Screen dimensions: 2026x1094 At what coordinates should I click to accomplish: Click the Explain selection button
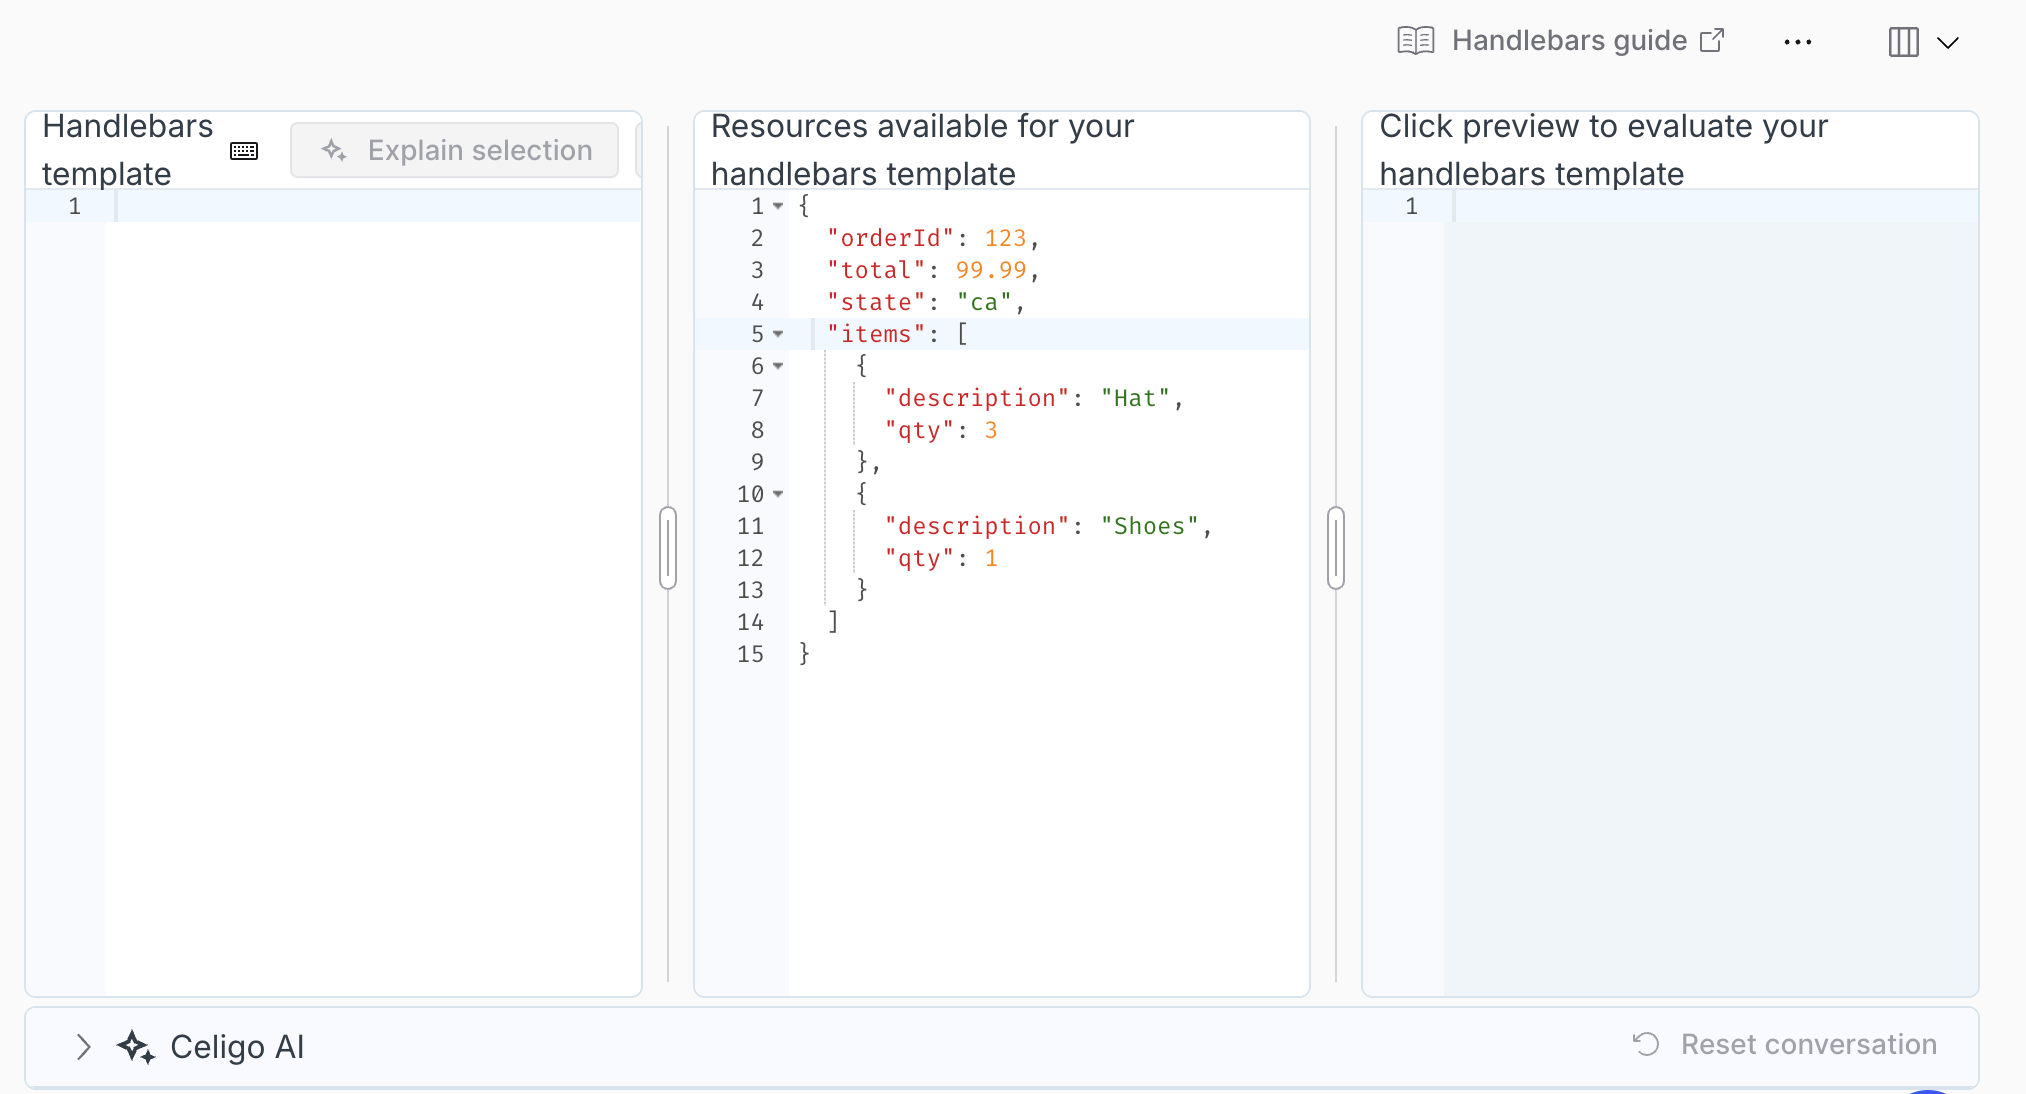(455, 150)
